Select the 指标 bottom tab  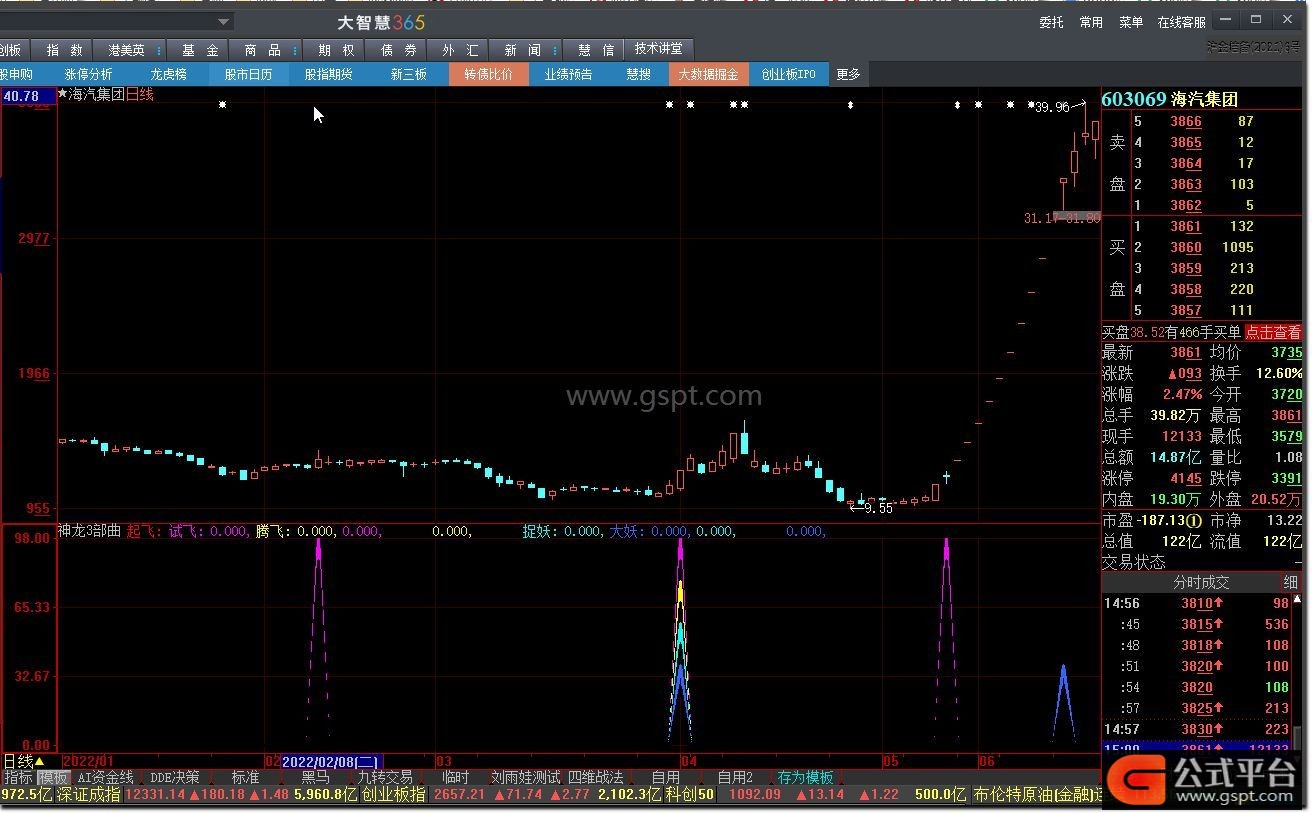(x=18, y=777)
